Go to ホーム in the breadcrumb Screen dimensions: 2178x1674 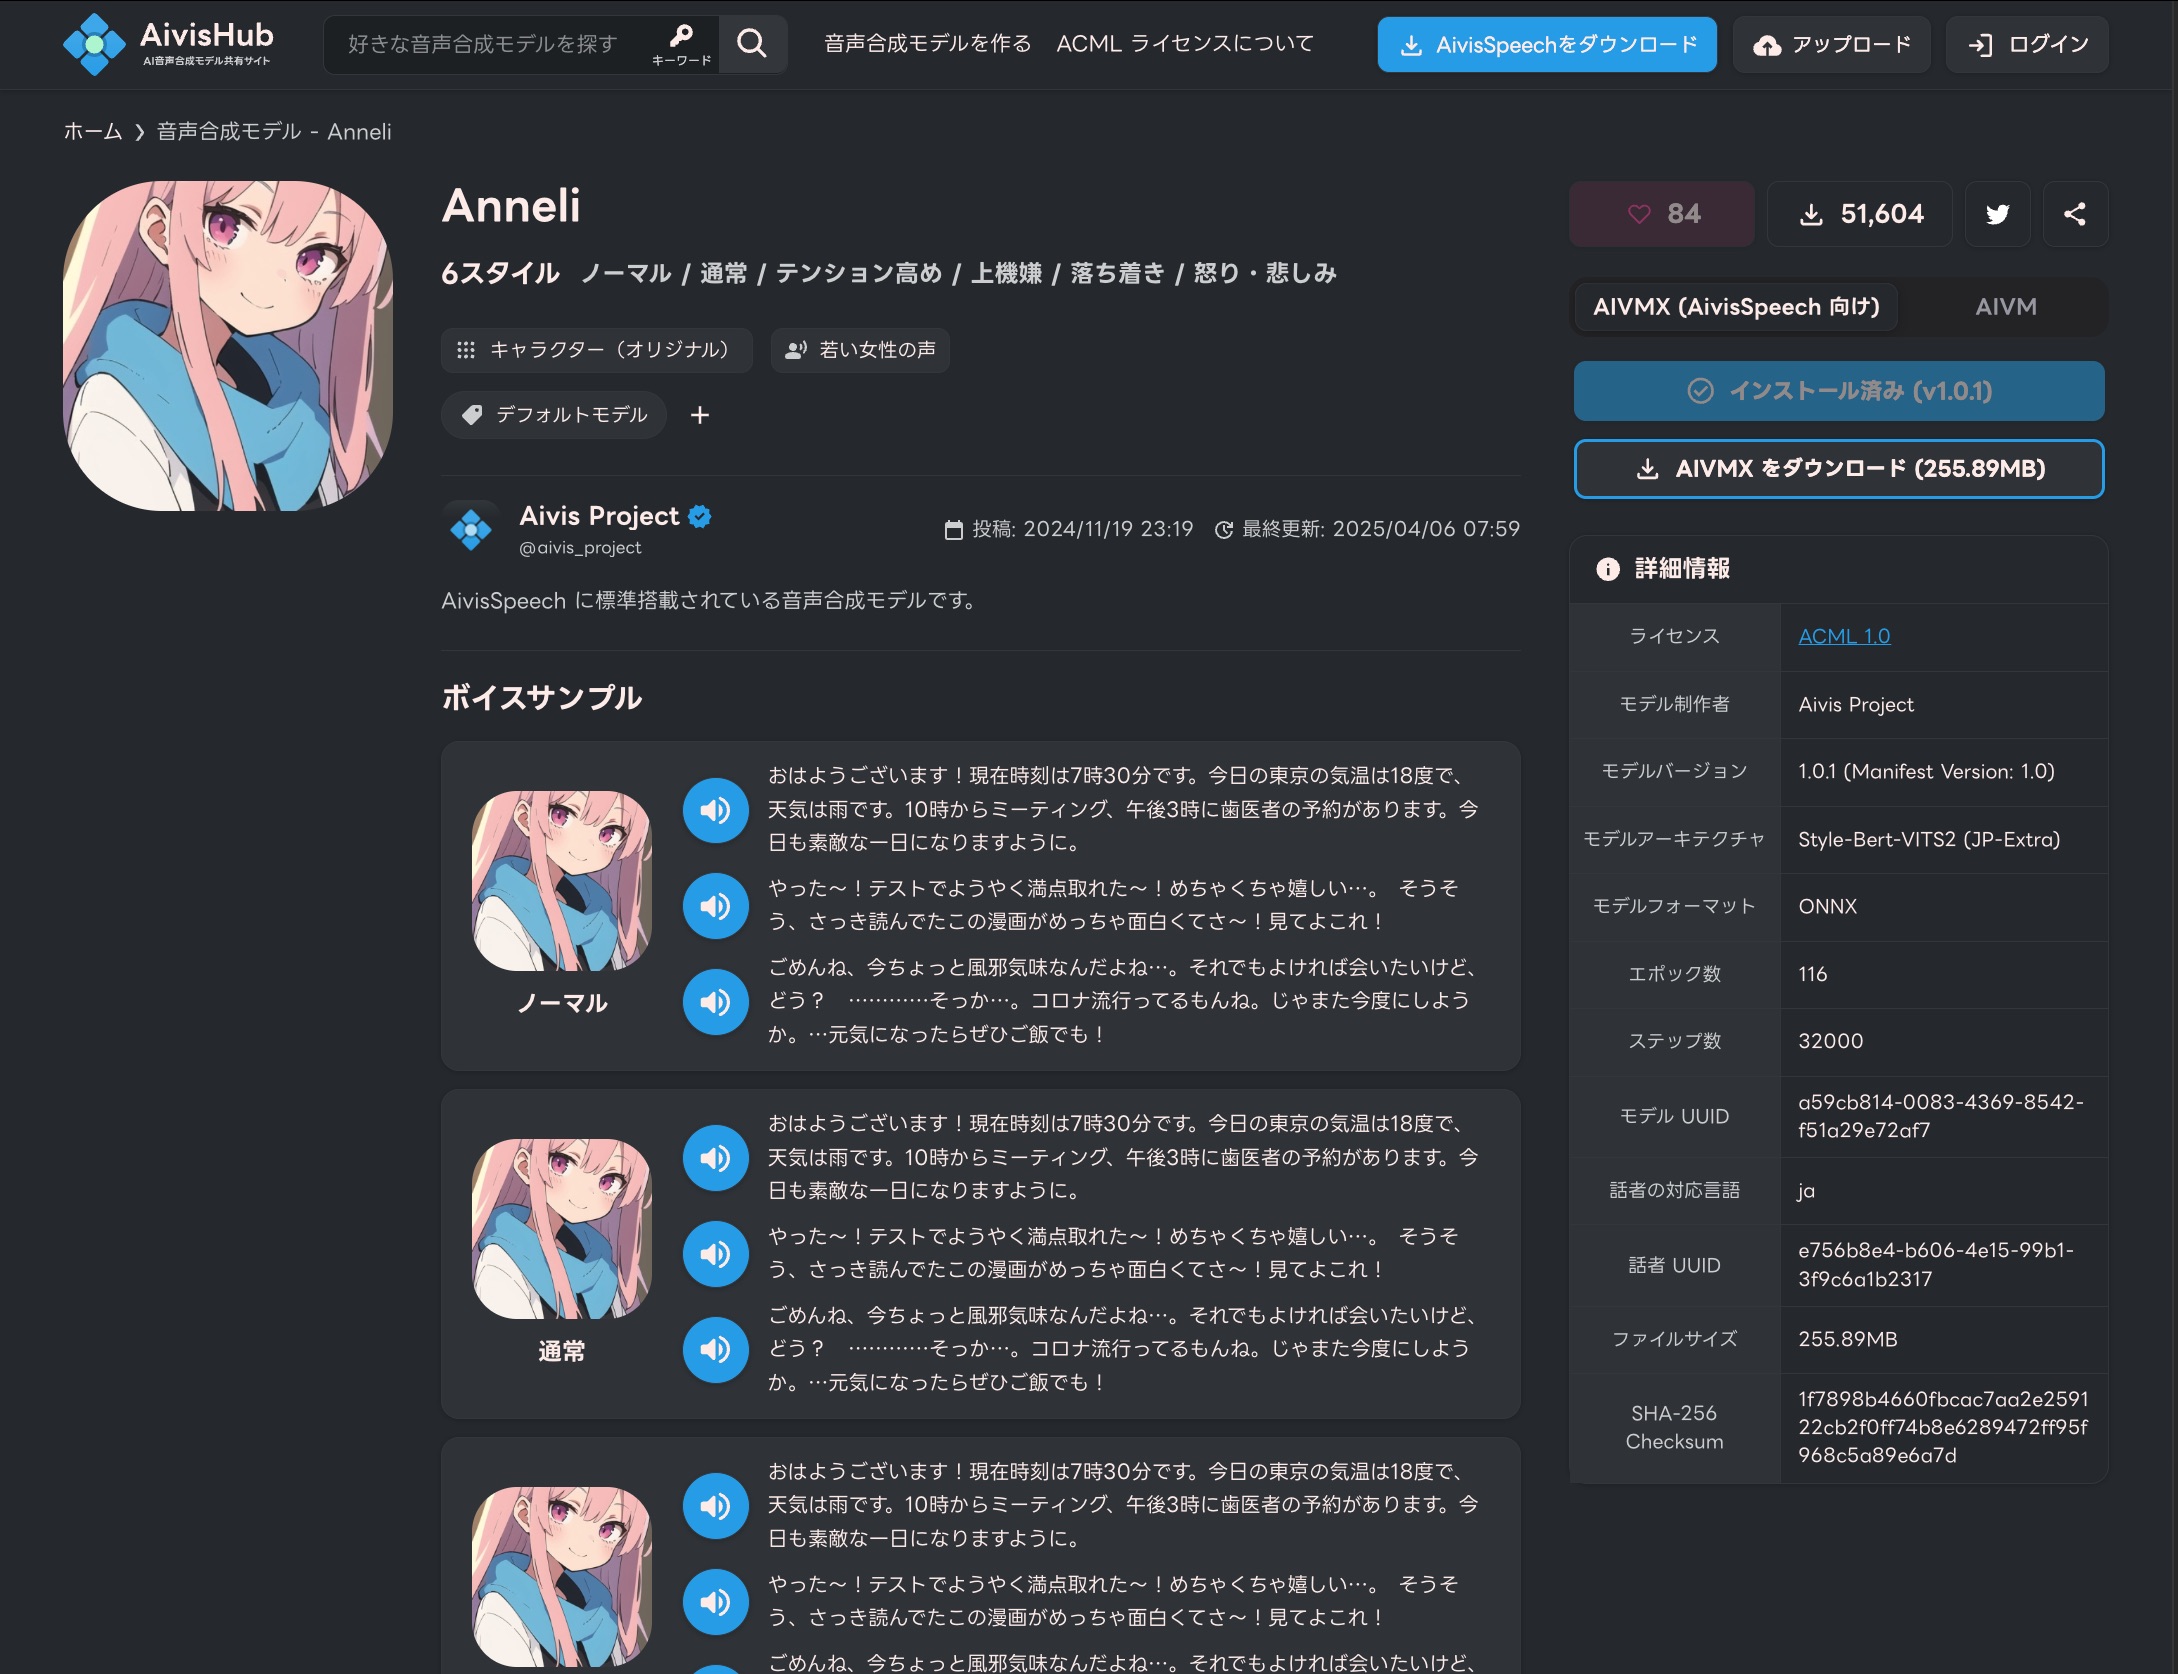(x=93, y=132)
